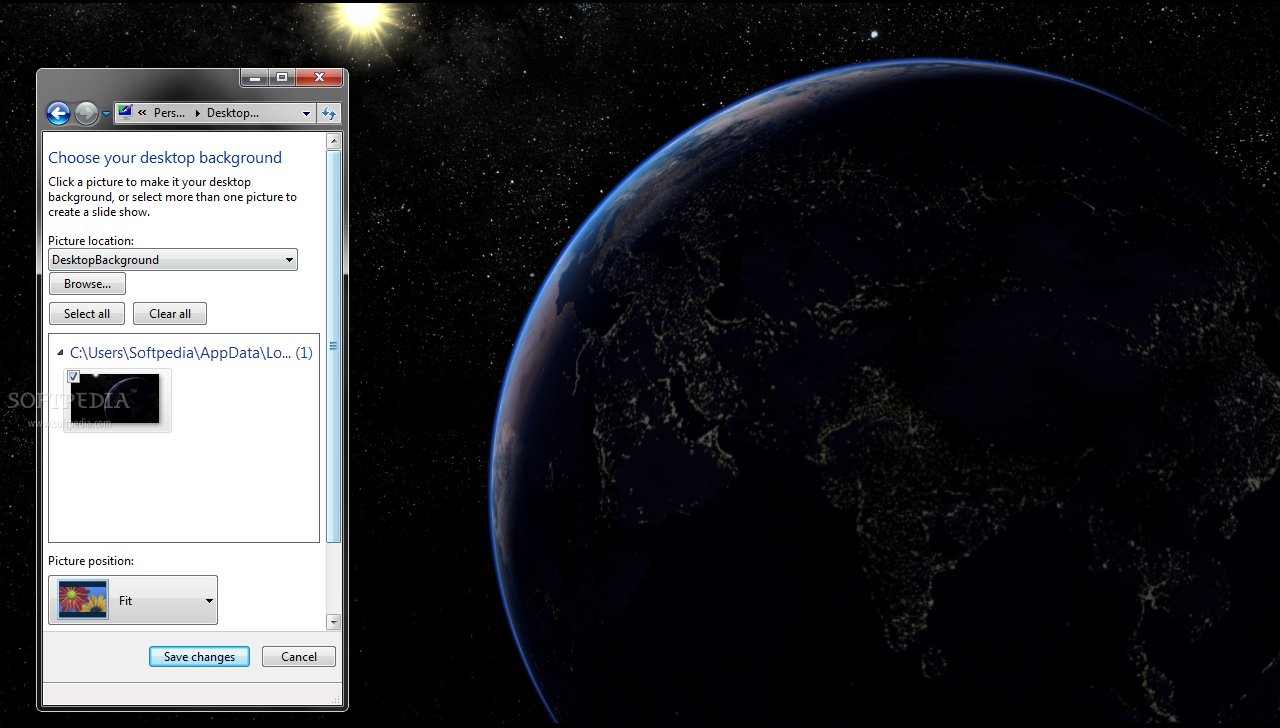Click the Browse... button
1280x728 pixels.
tap(87, 284)
